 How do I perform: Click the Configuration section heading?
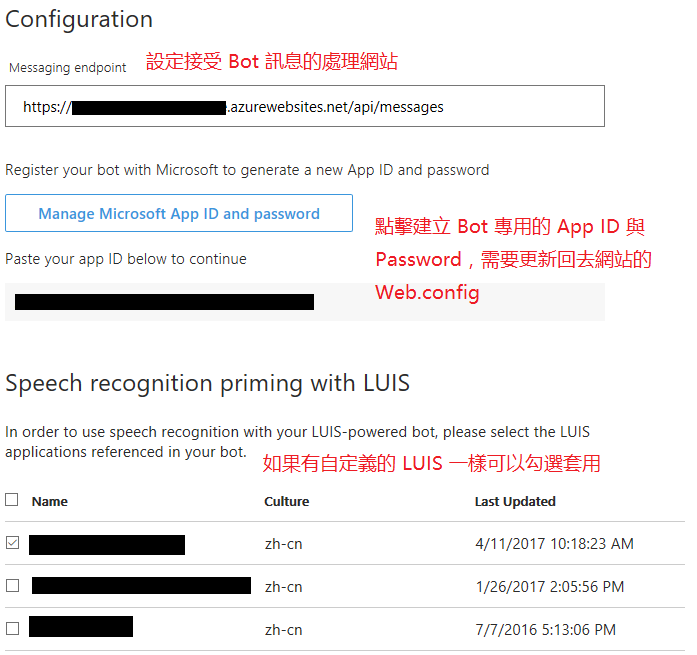tap(79, 19)
